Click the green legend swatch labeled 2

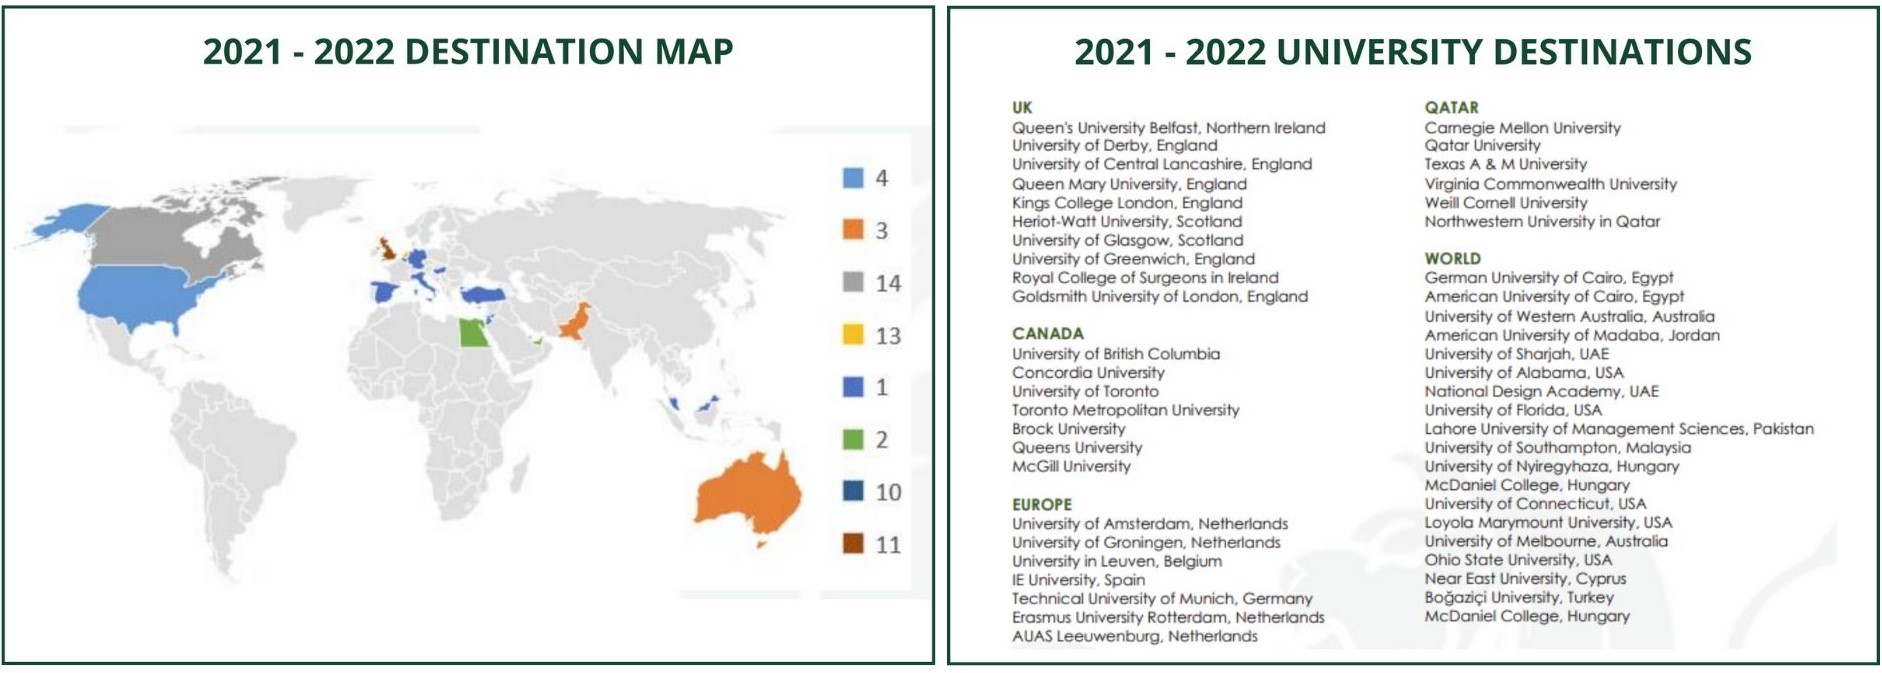point(852,439)
